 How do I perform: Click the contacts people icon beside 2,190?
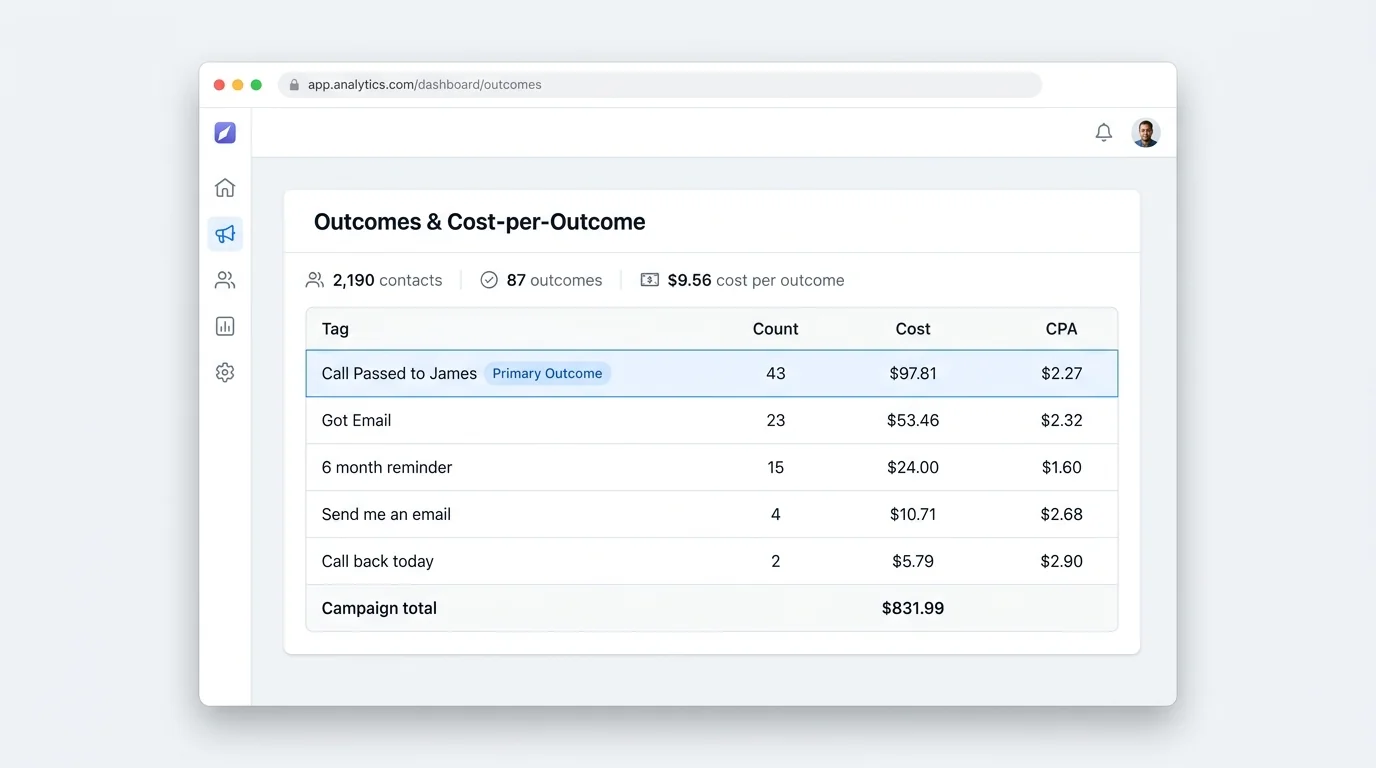tap(315, 280)
